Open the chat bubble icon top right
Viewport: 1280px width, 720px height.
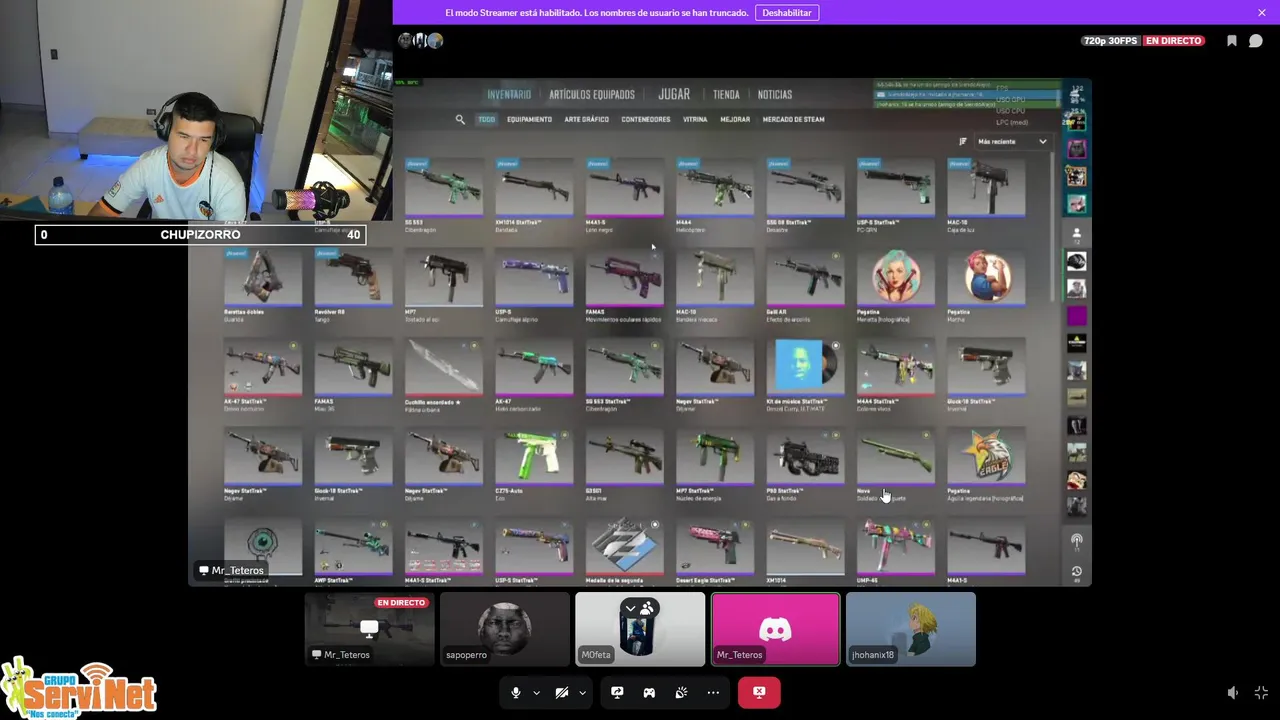1256,41
